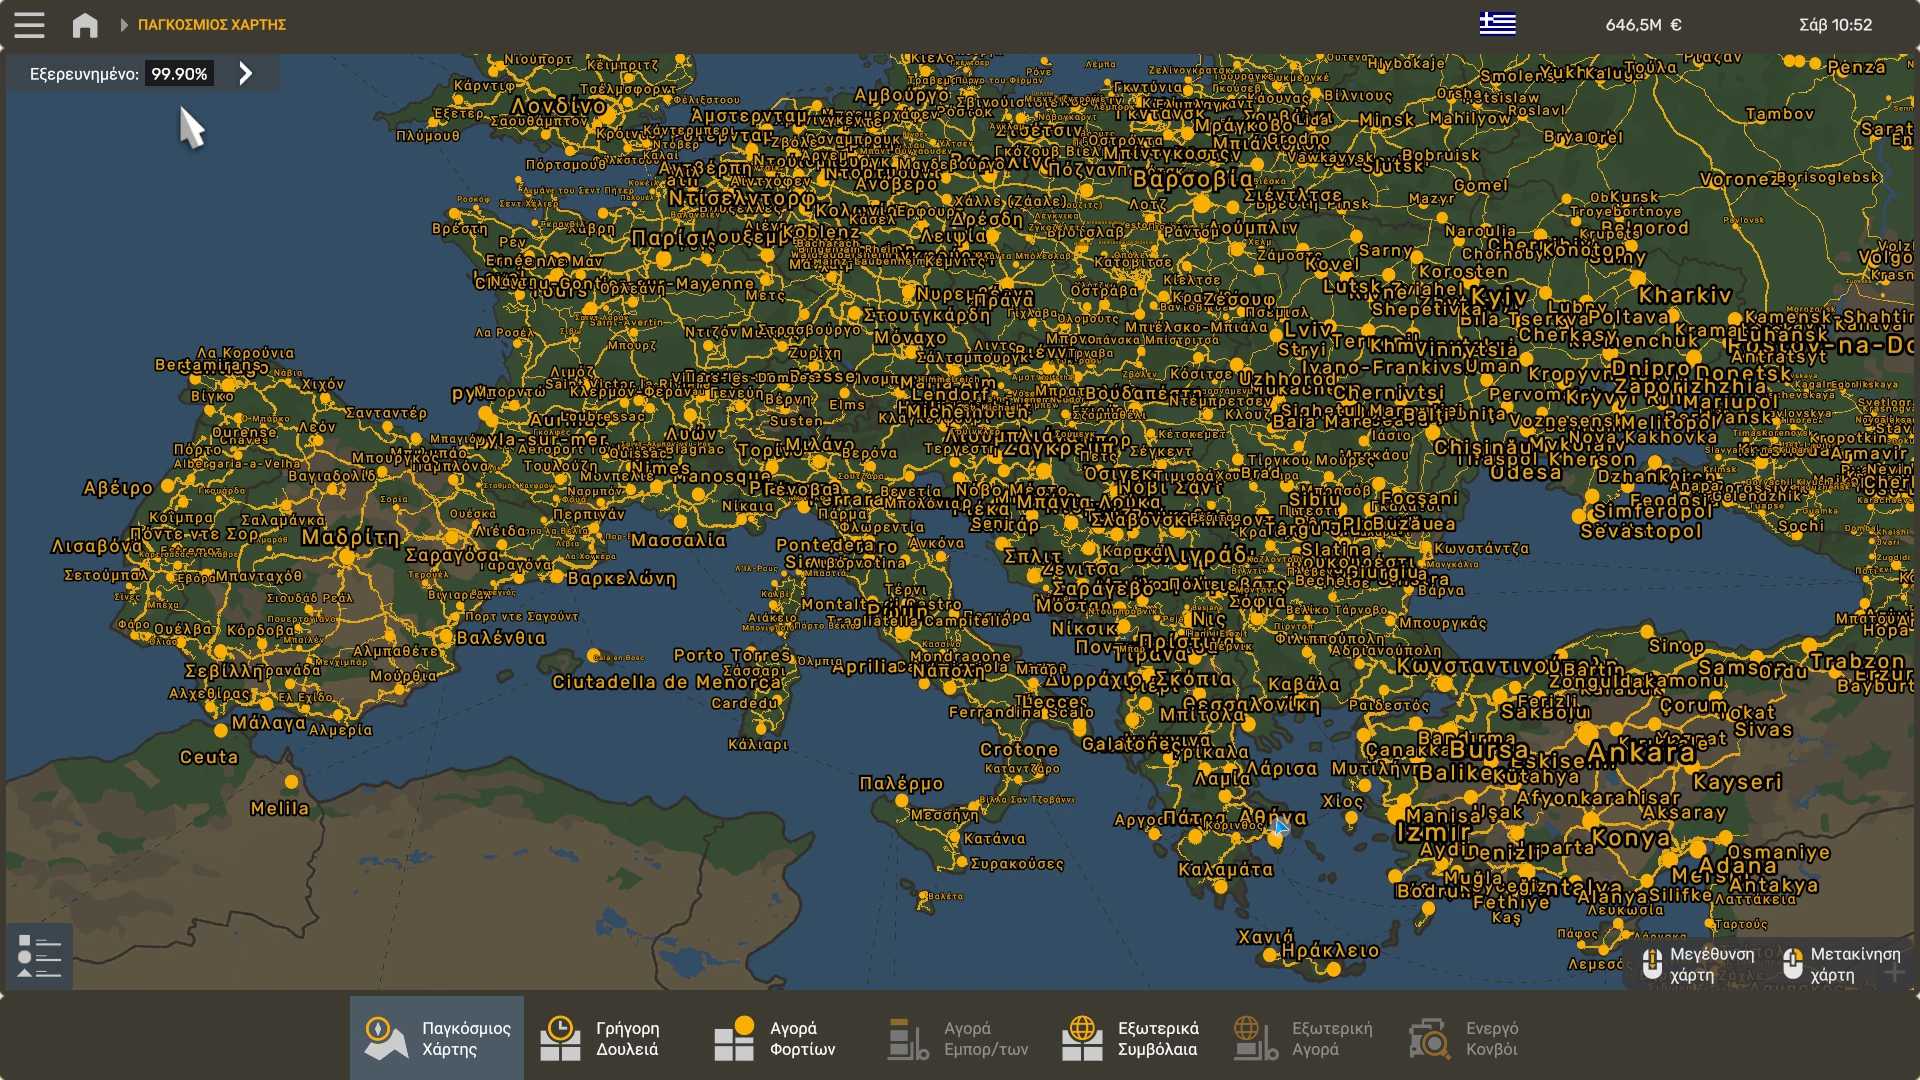Screen dimensions: 1920x1080
Task: Open Εξωτερικά Συμβόλαια globe icon
Action: point(1082,1038)
